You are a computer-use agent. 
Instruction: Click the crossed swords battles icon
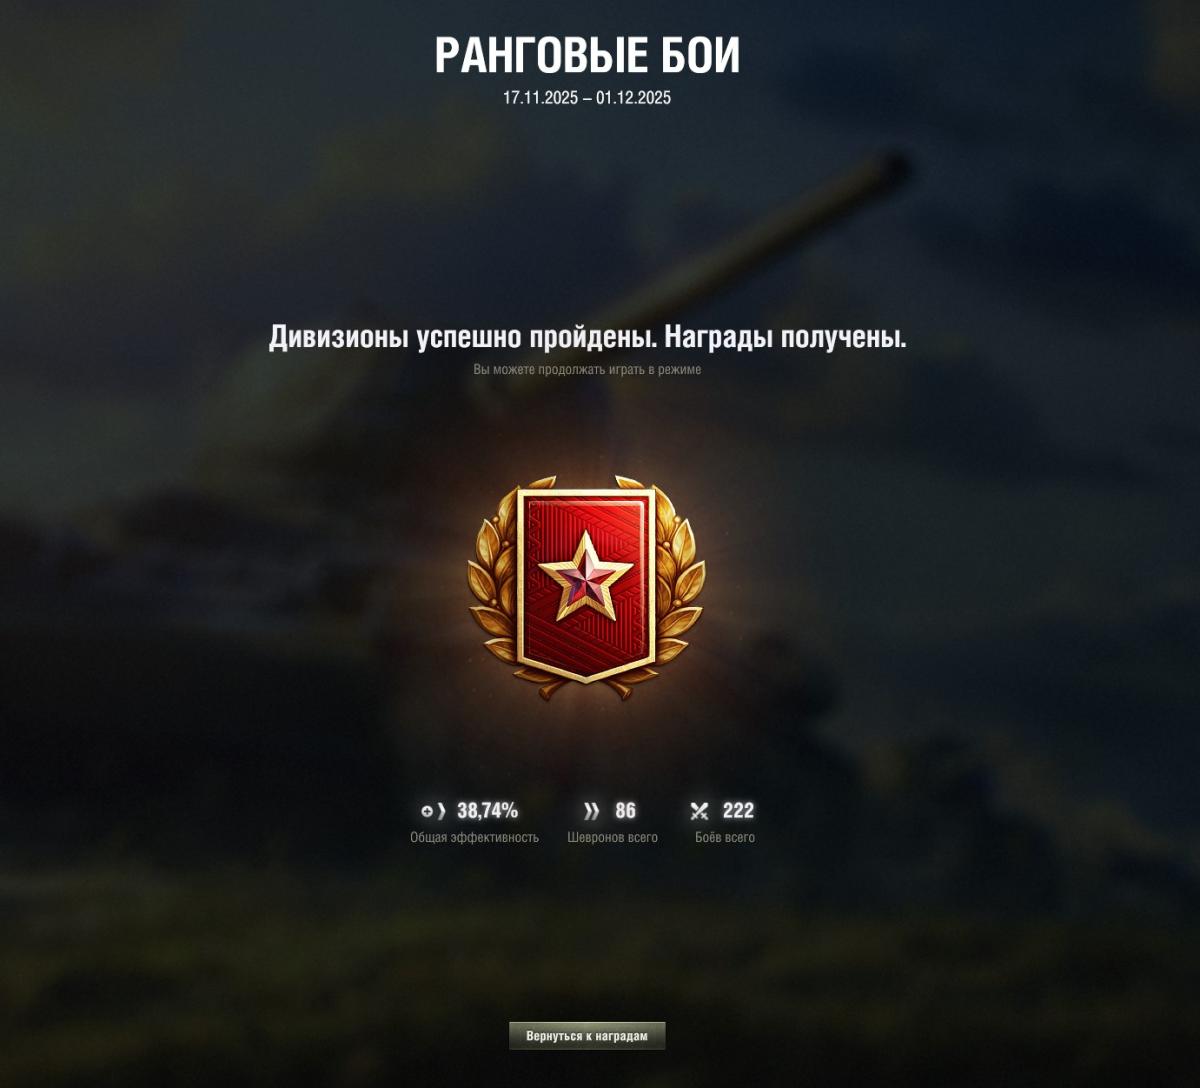[699, 811]
